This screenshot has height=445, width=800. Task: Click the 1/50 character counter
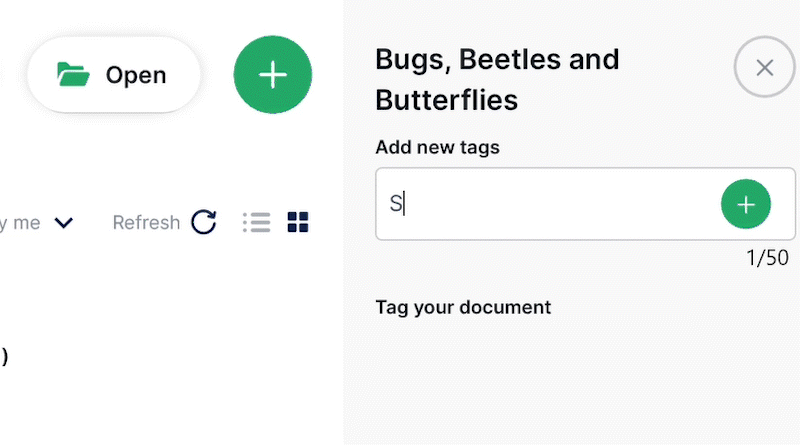767,258
